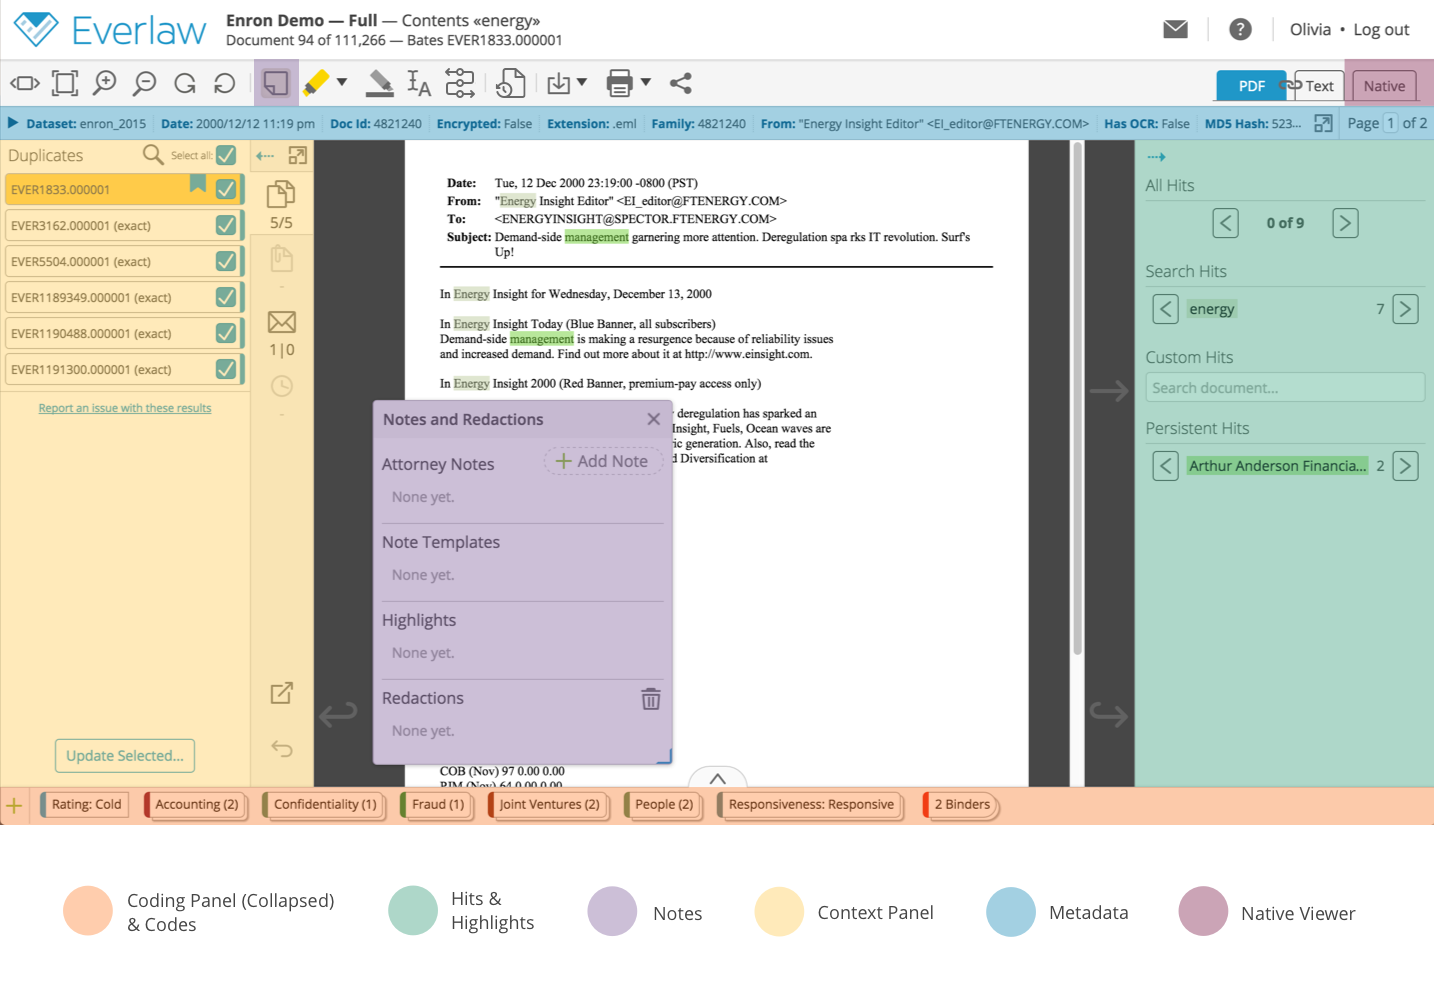The image size is (1434, 989).
Task: Click the printer icon
Action: [x=620, y=83]
